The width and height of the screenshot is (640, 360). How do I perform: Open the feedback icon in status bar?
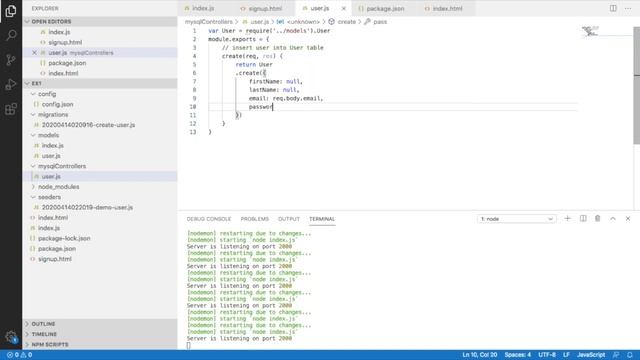616,355
